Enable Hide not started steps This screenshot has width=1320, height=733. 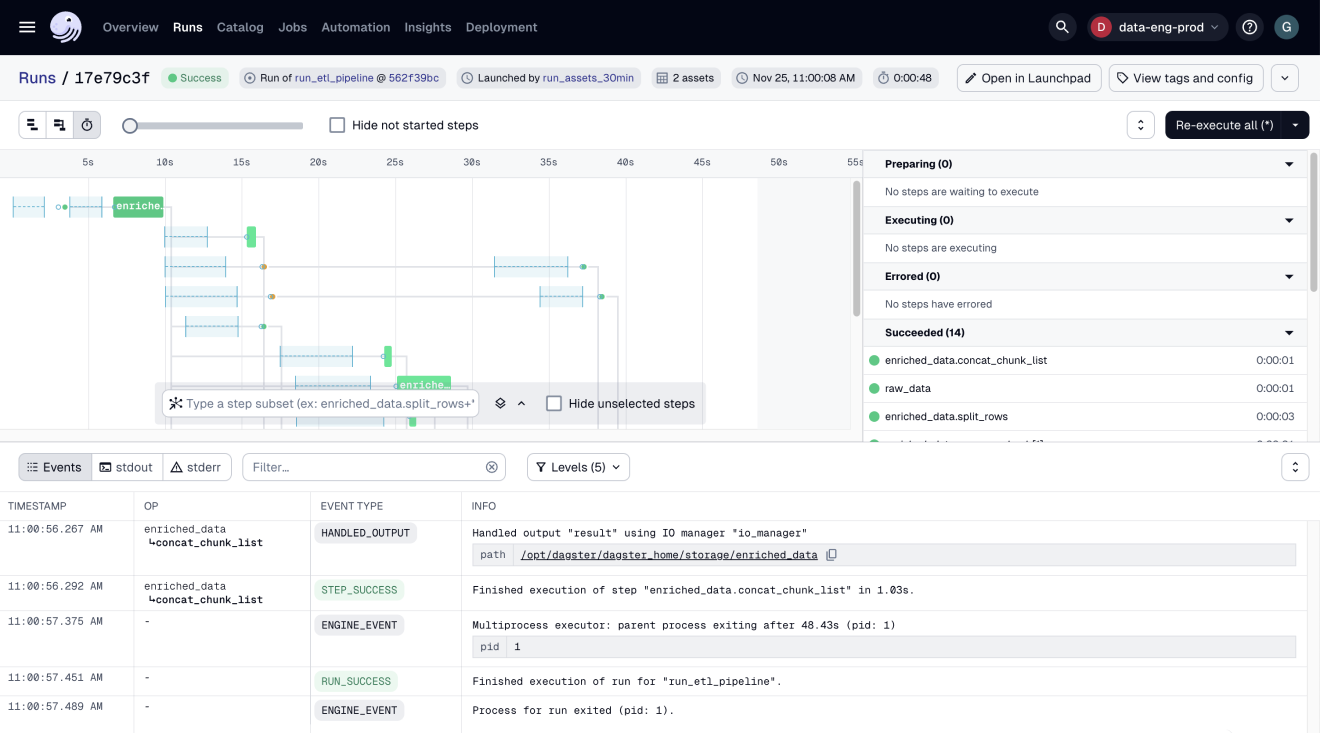coord(338,125)
